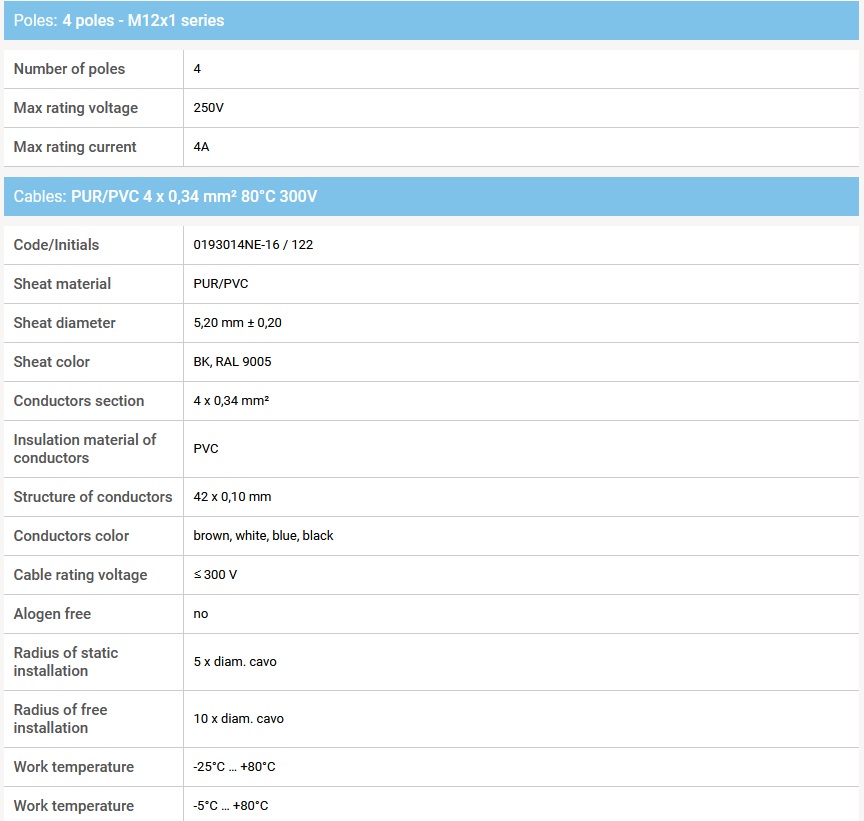Image resolution: width=864 pixels, height=821 pixels.
Task: Click the 'Alogen free' row label
Action: point(52,614)
